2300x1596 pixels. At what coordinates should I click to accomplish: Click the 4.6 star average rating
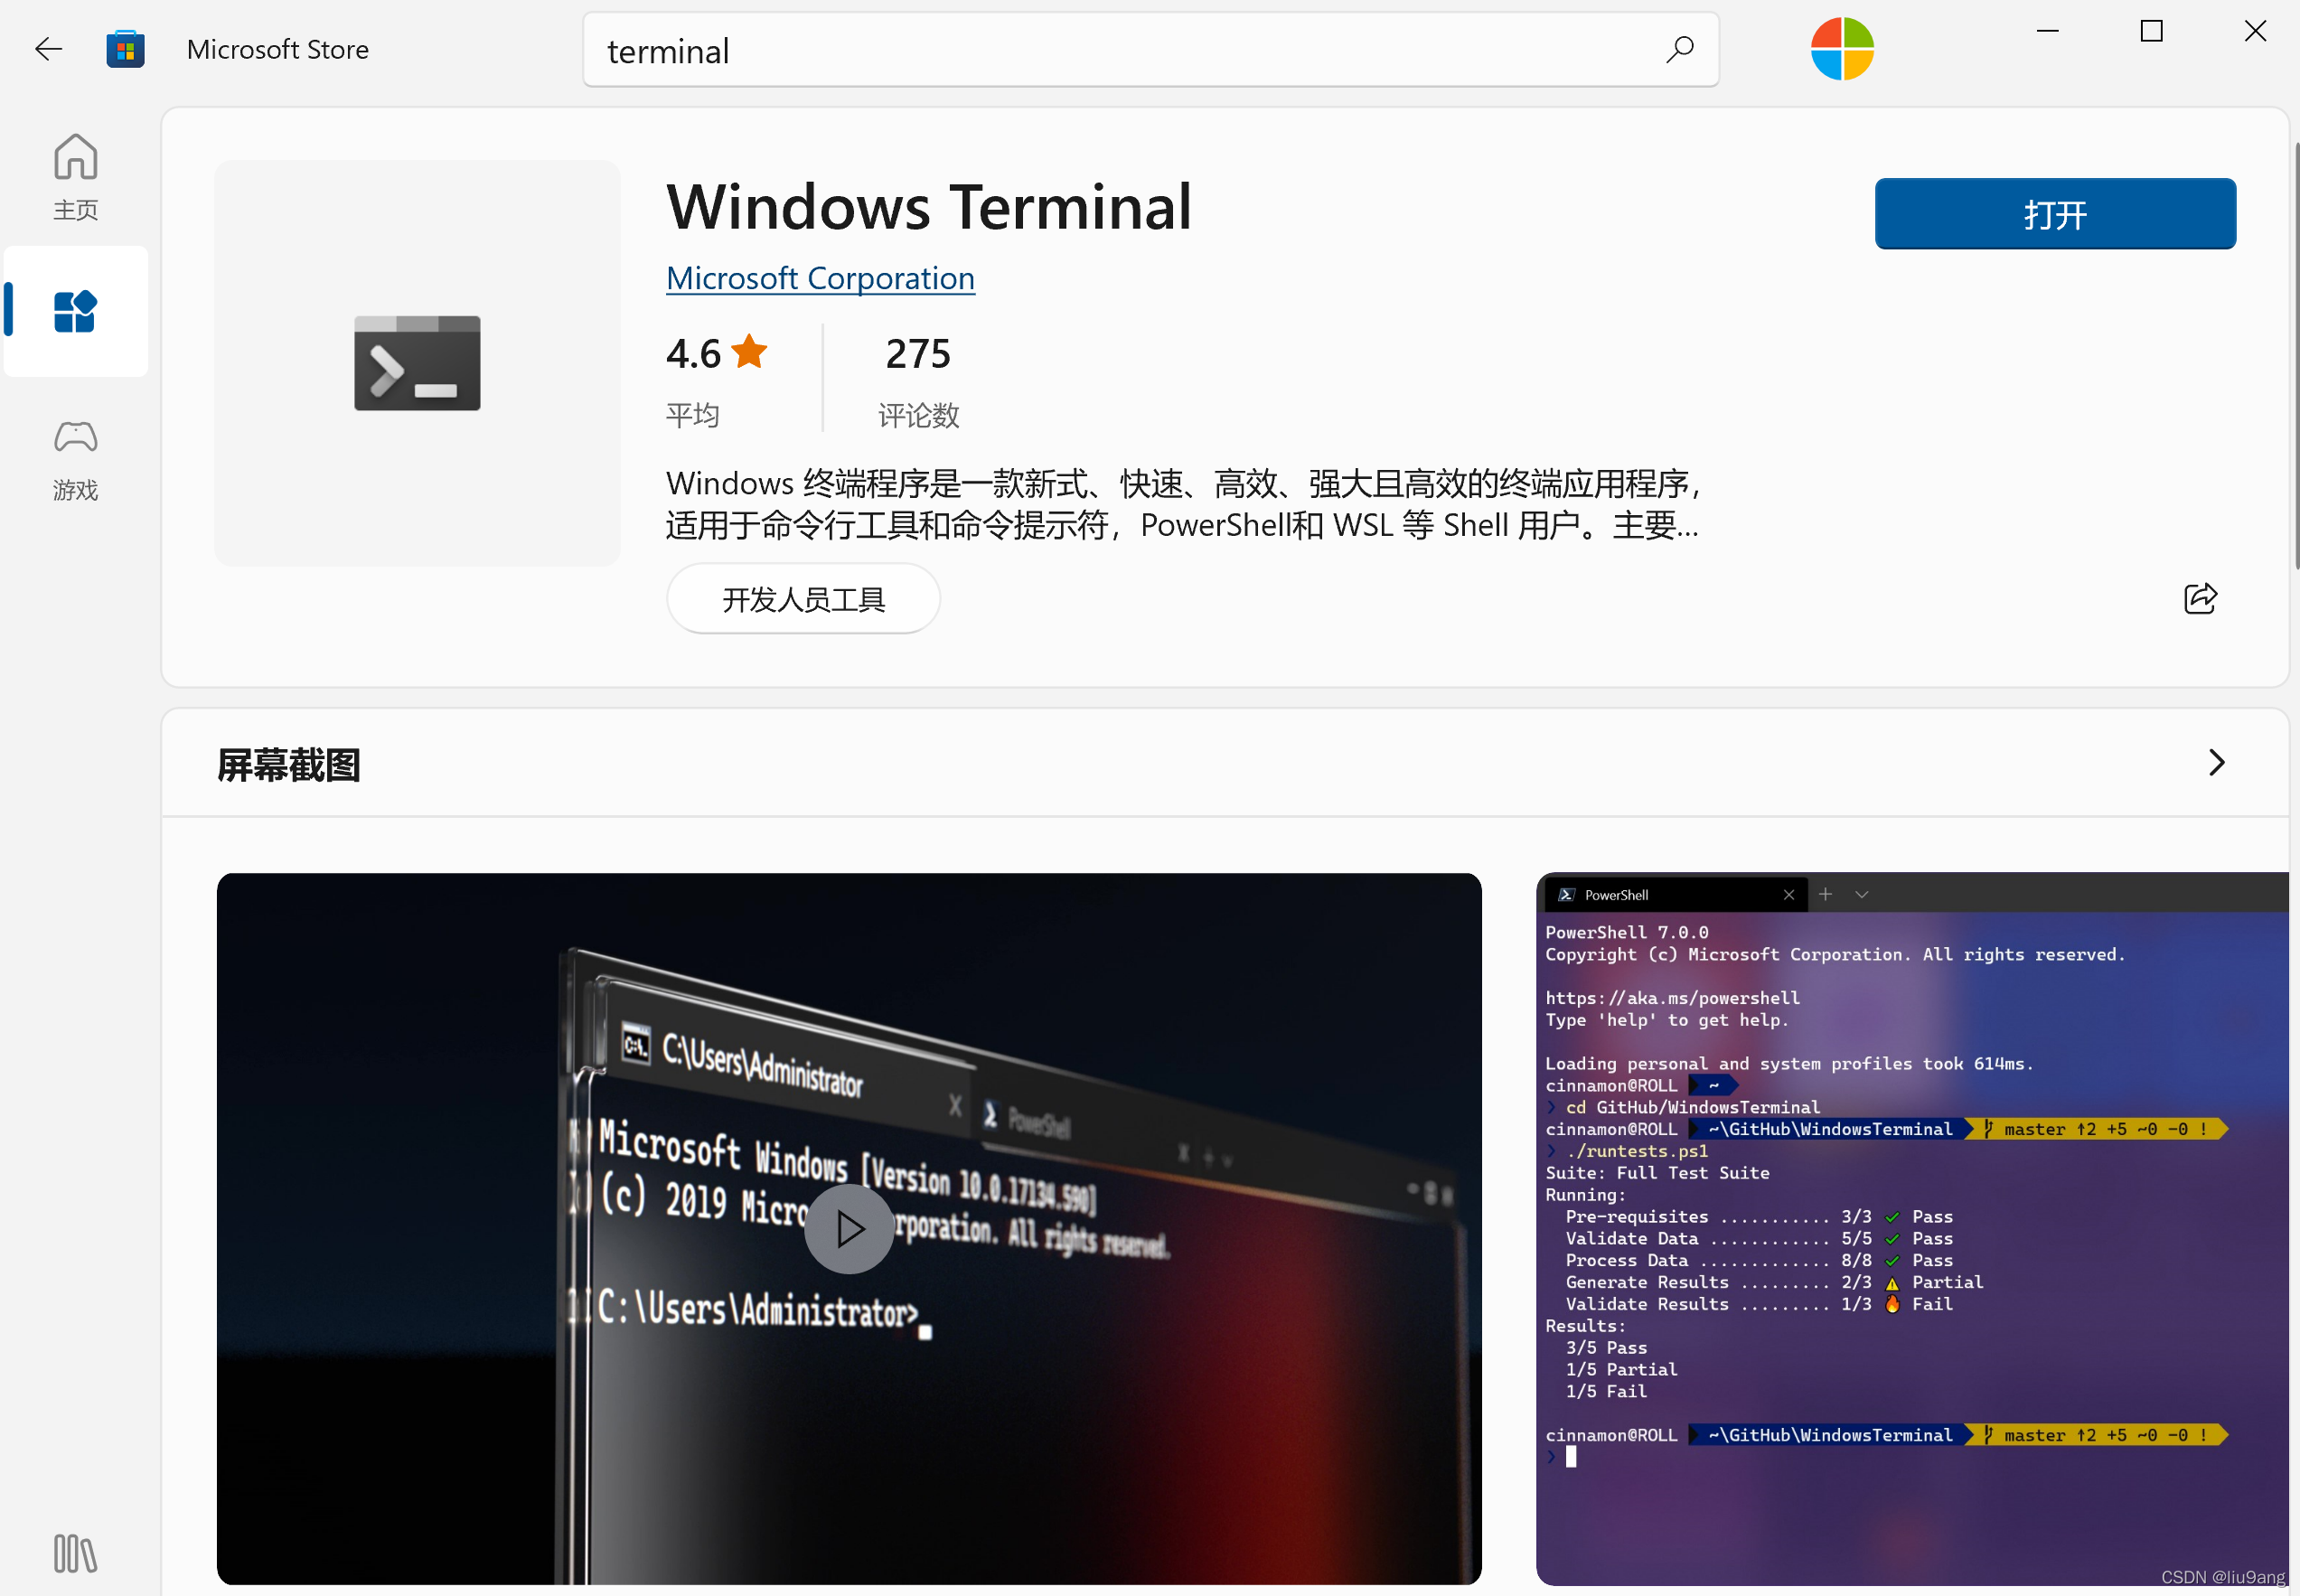(716, 354)
